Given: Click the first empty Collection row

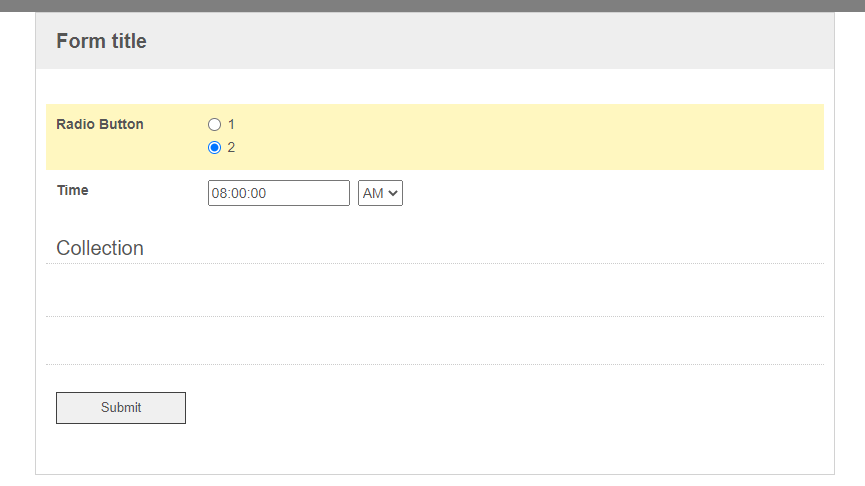Looking at the screenshot, I should click(435, 290).
